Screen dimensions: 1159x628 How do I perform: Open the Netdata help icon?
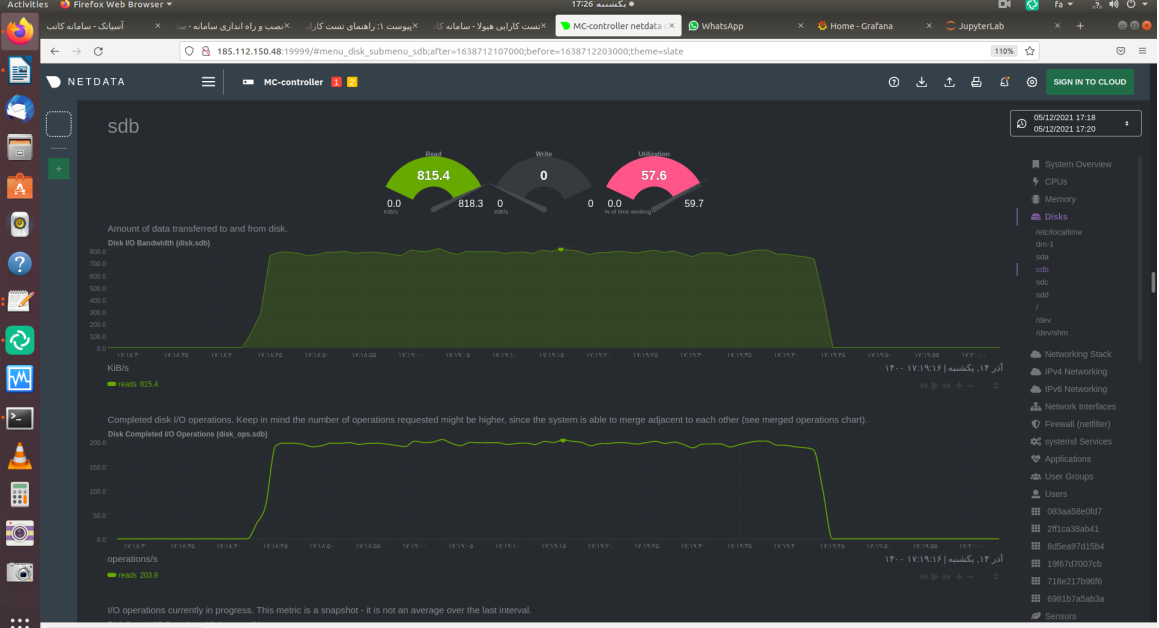(x=894, y=82)
